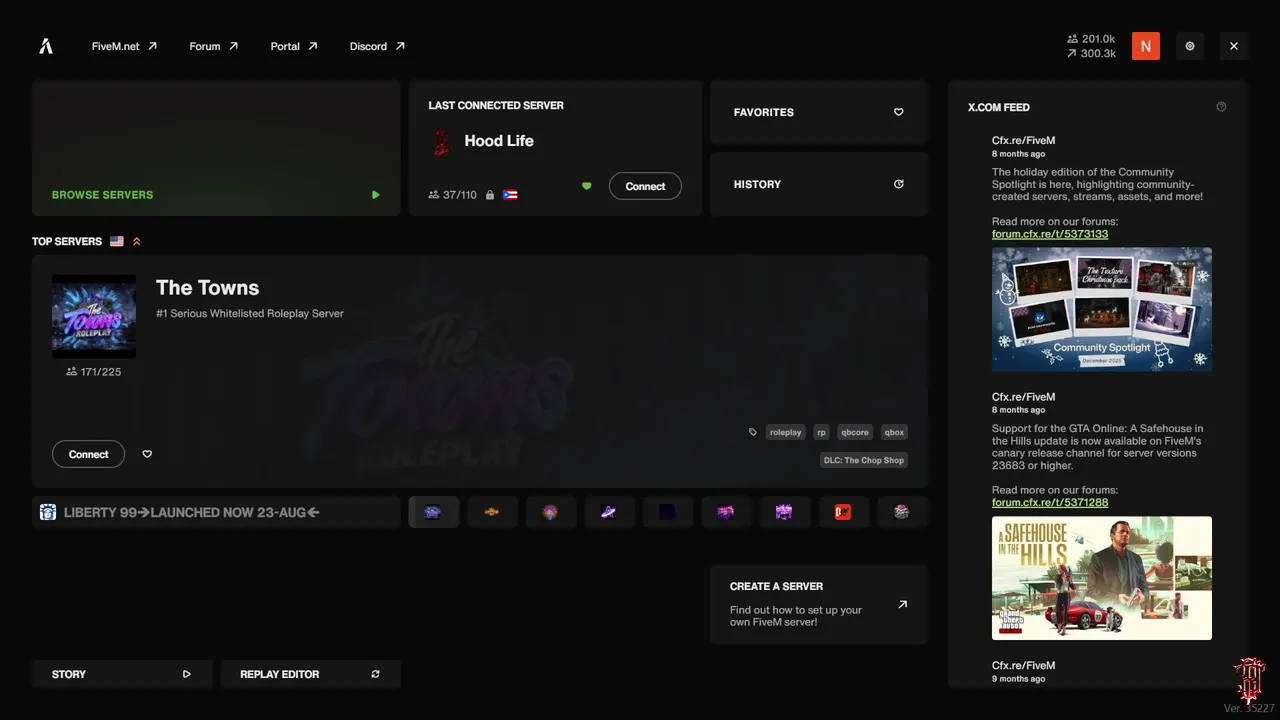
Task: Close the launcher with the X icon
Action: pos(1234,46)
